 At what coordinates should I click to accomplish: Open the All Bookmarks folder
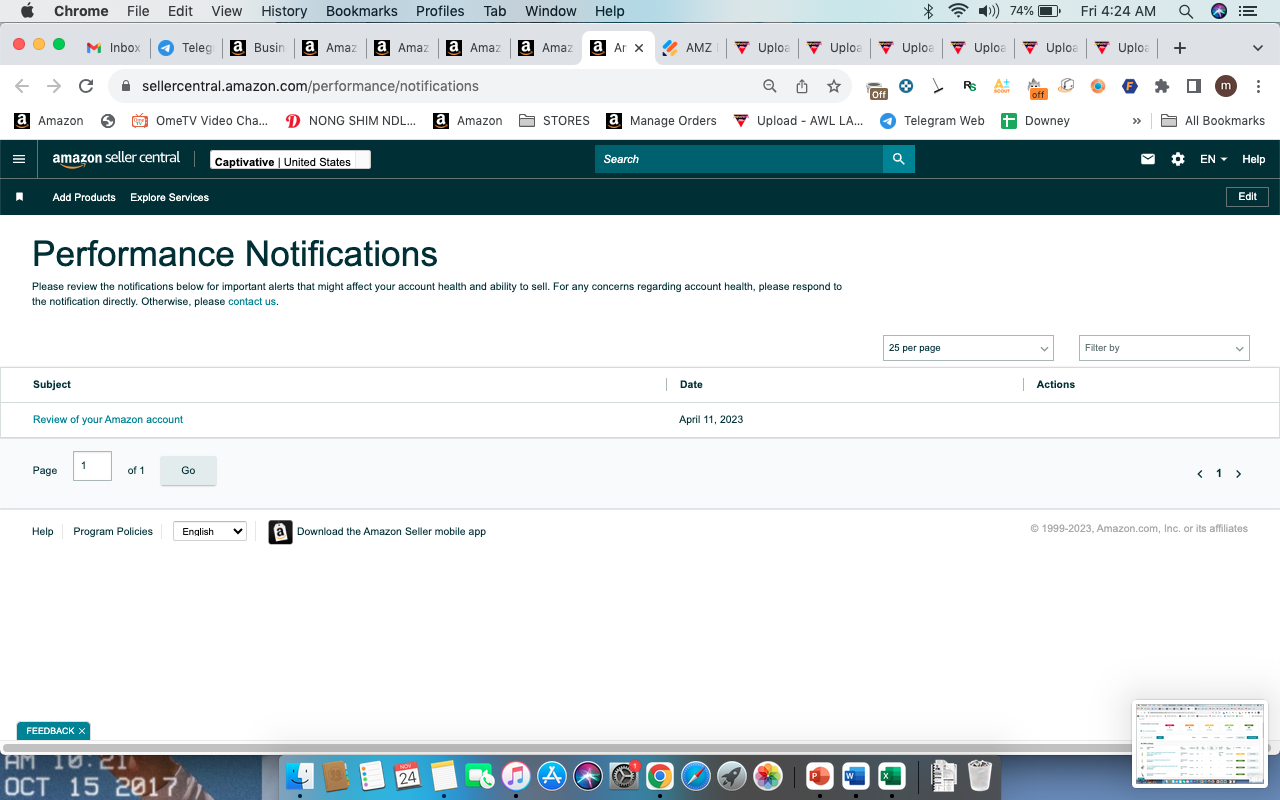pos(1213,121)
